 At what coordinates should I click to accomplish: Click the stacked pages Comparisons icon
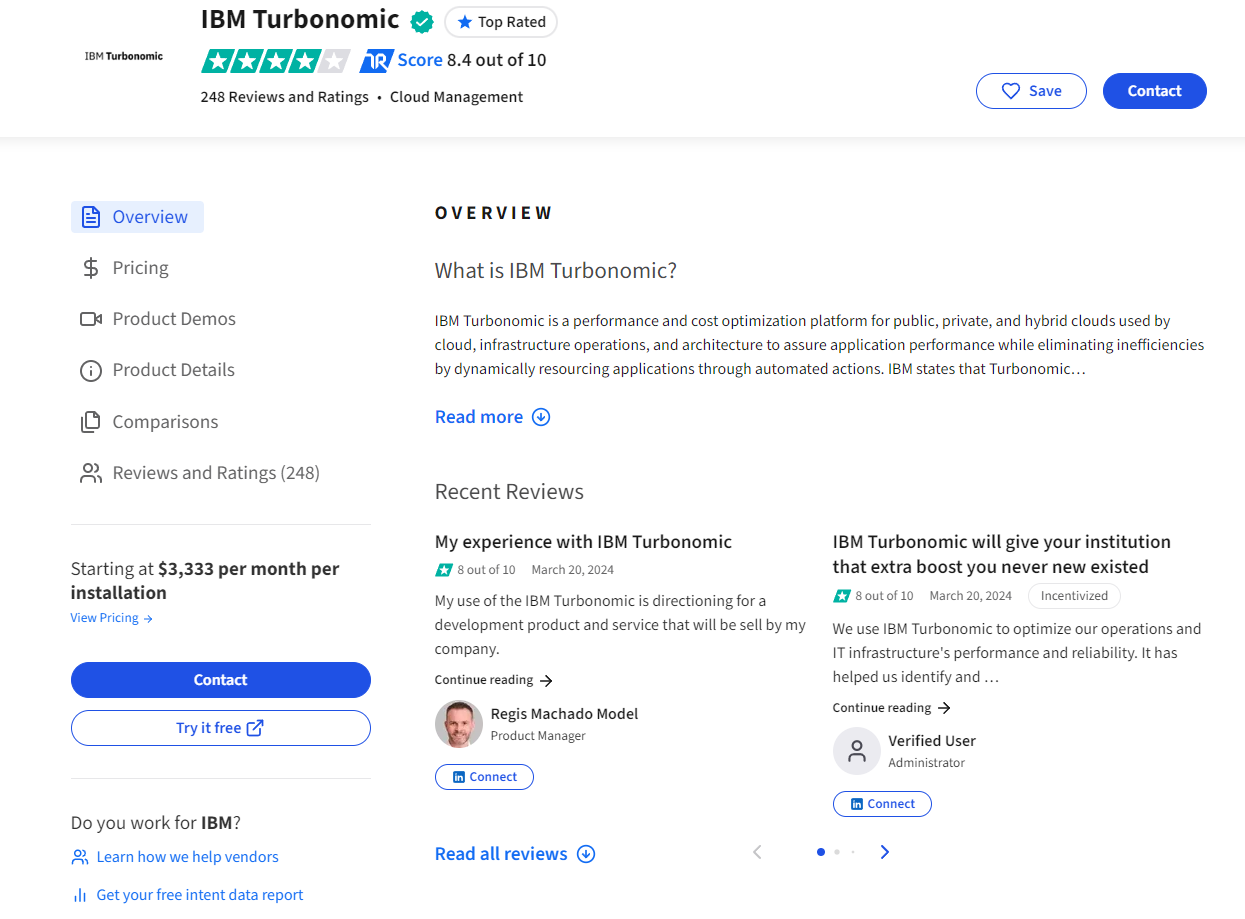(91, 422)
